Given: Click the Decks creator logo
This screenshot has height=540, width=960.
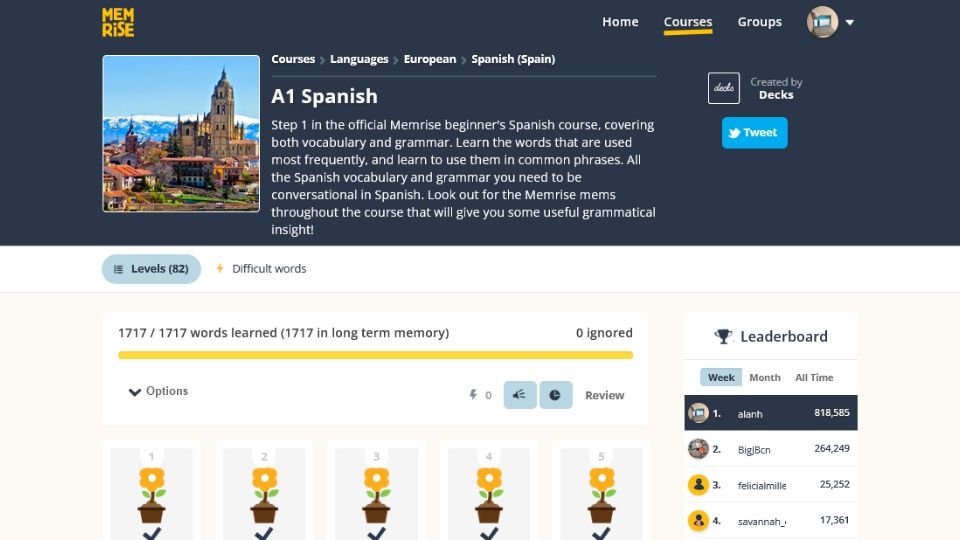Looking at the screenshot, I should coord(724,88).
